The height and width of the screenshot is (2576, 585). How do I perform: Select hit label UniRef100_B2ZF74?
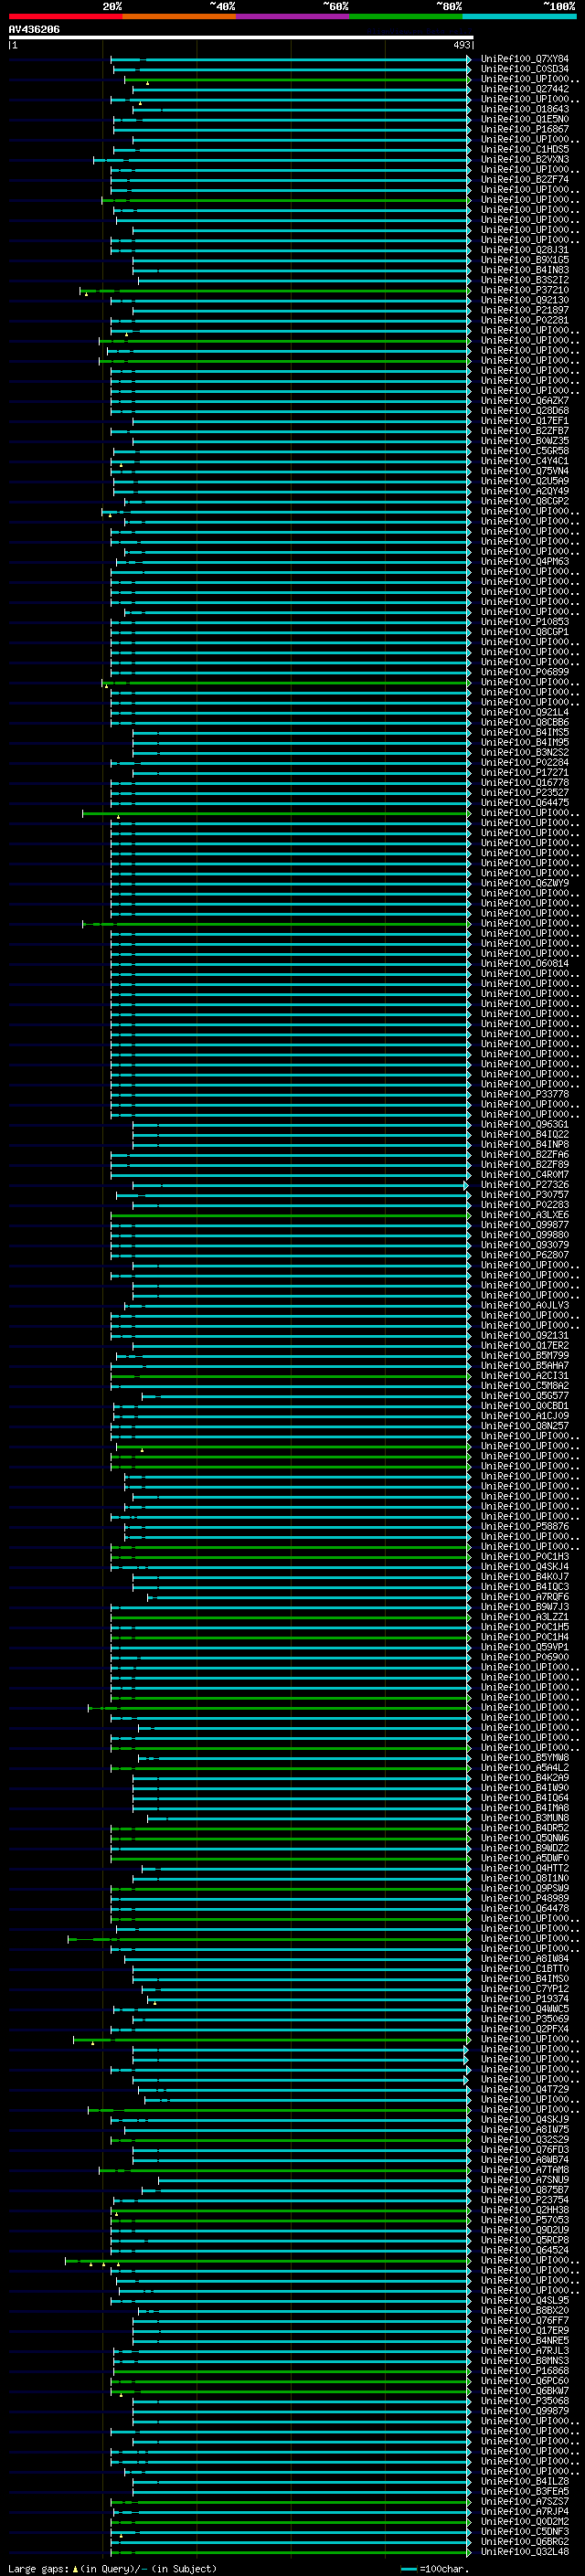pyautogui.click(x=525, y=179)
